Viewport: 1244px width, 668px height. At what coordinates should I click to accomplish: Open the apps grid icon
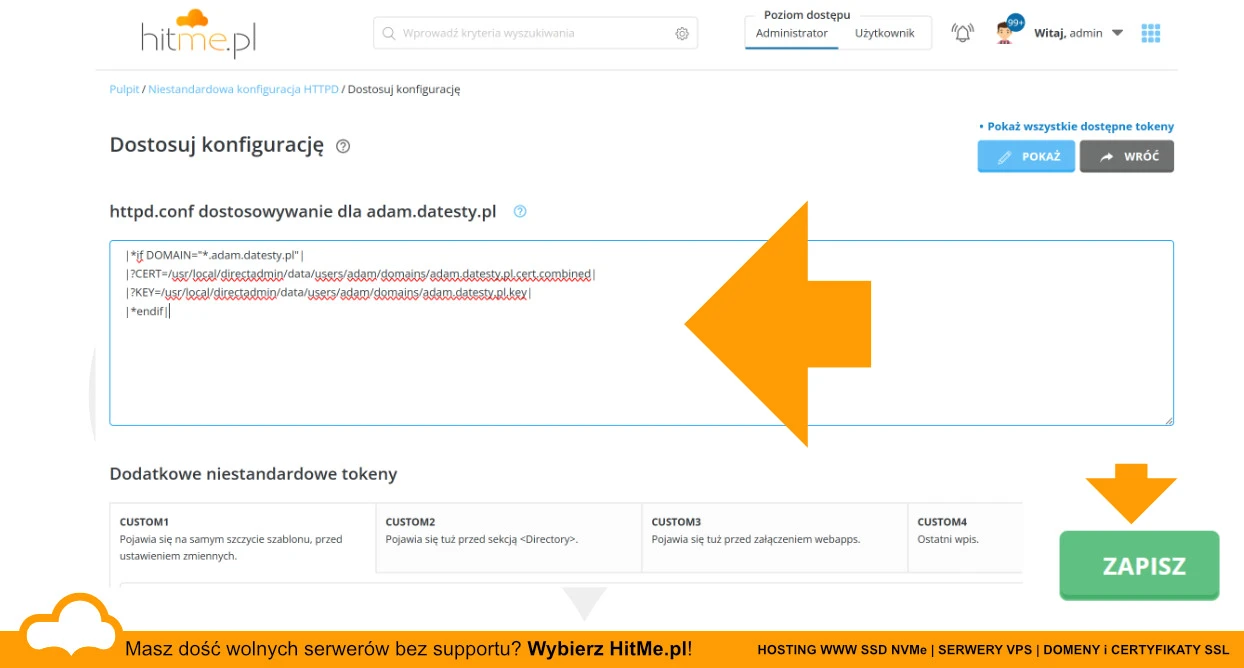point(1151,33)
